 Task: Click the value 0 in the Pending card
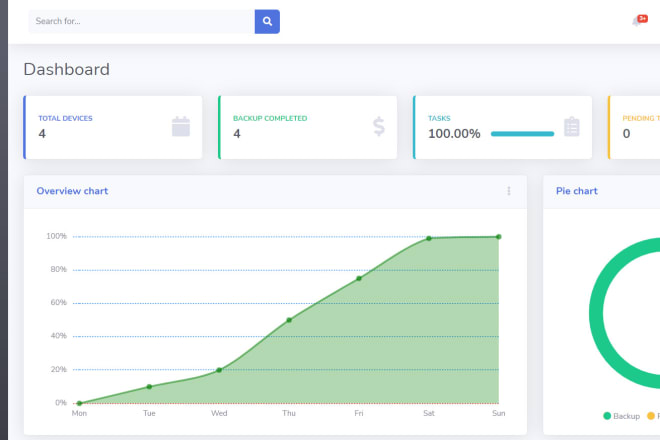626,134
